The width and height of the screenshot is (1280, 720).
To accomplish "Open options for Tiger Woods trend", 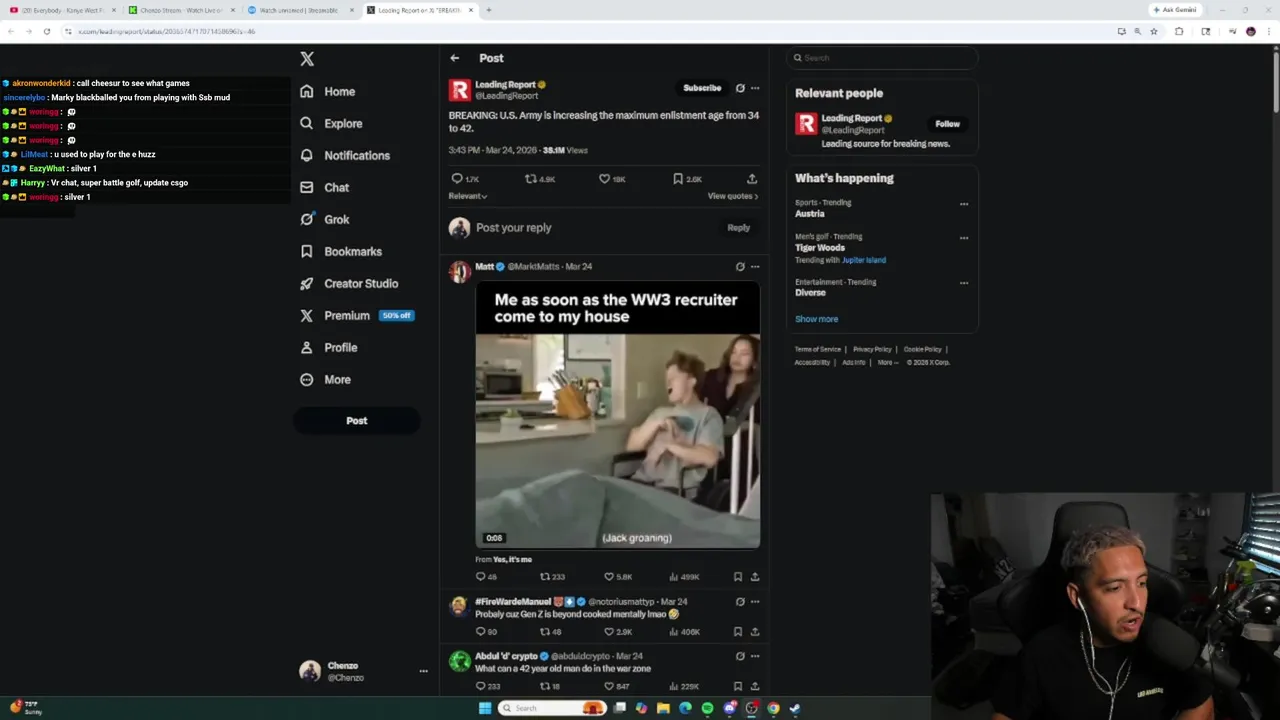I will [964, 238].
